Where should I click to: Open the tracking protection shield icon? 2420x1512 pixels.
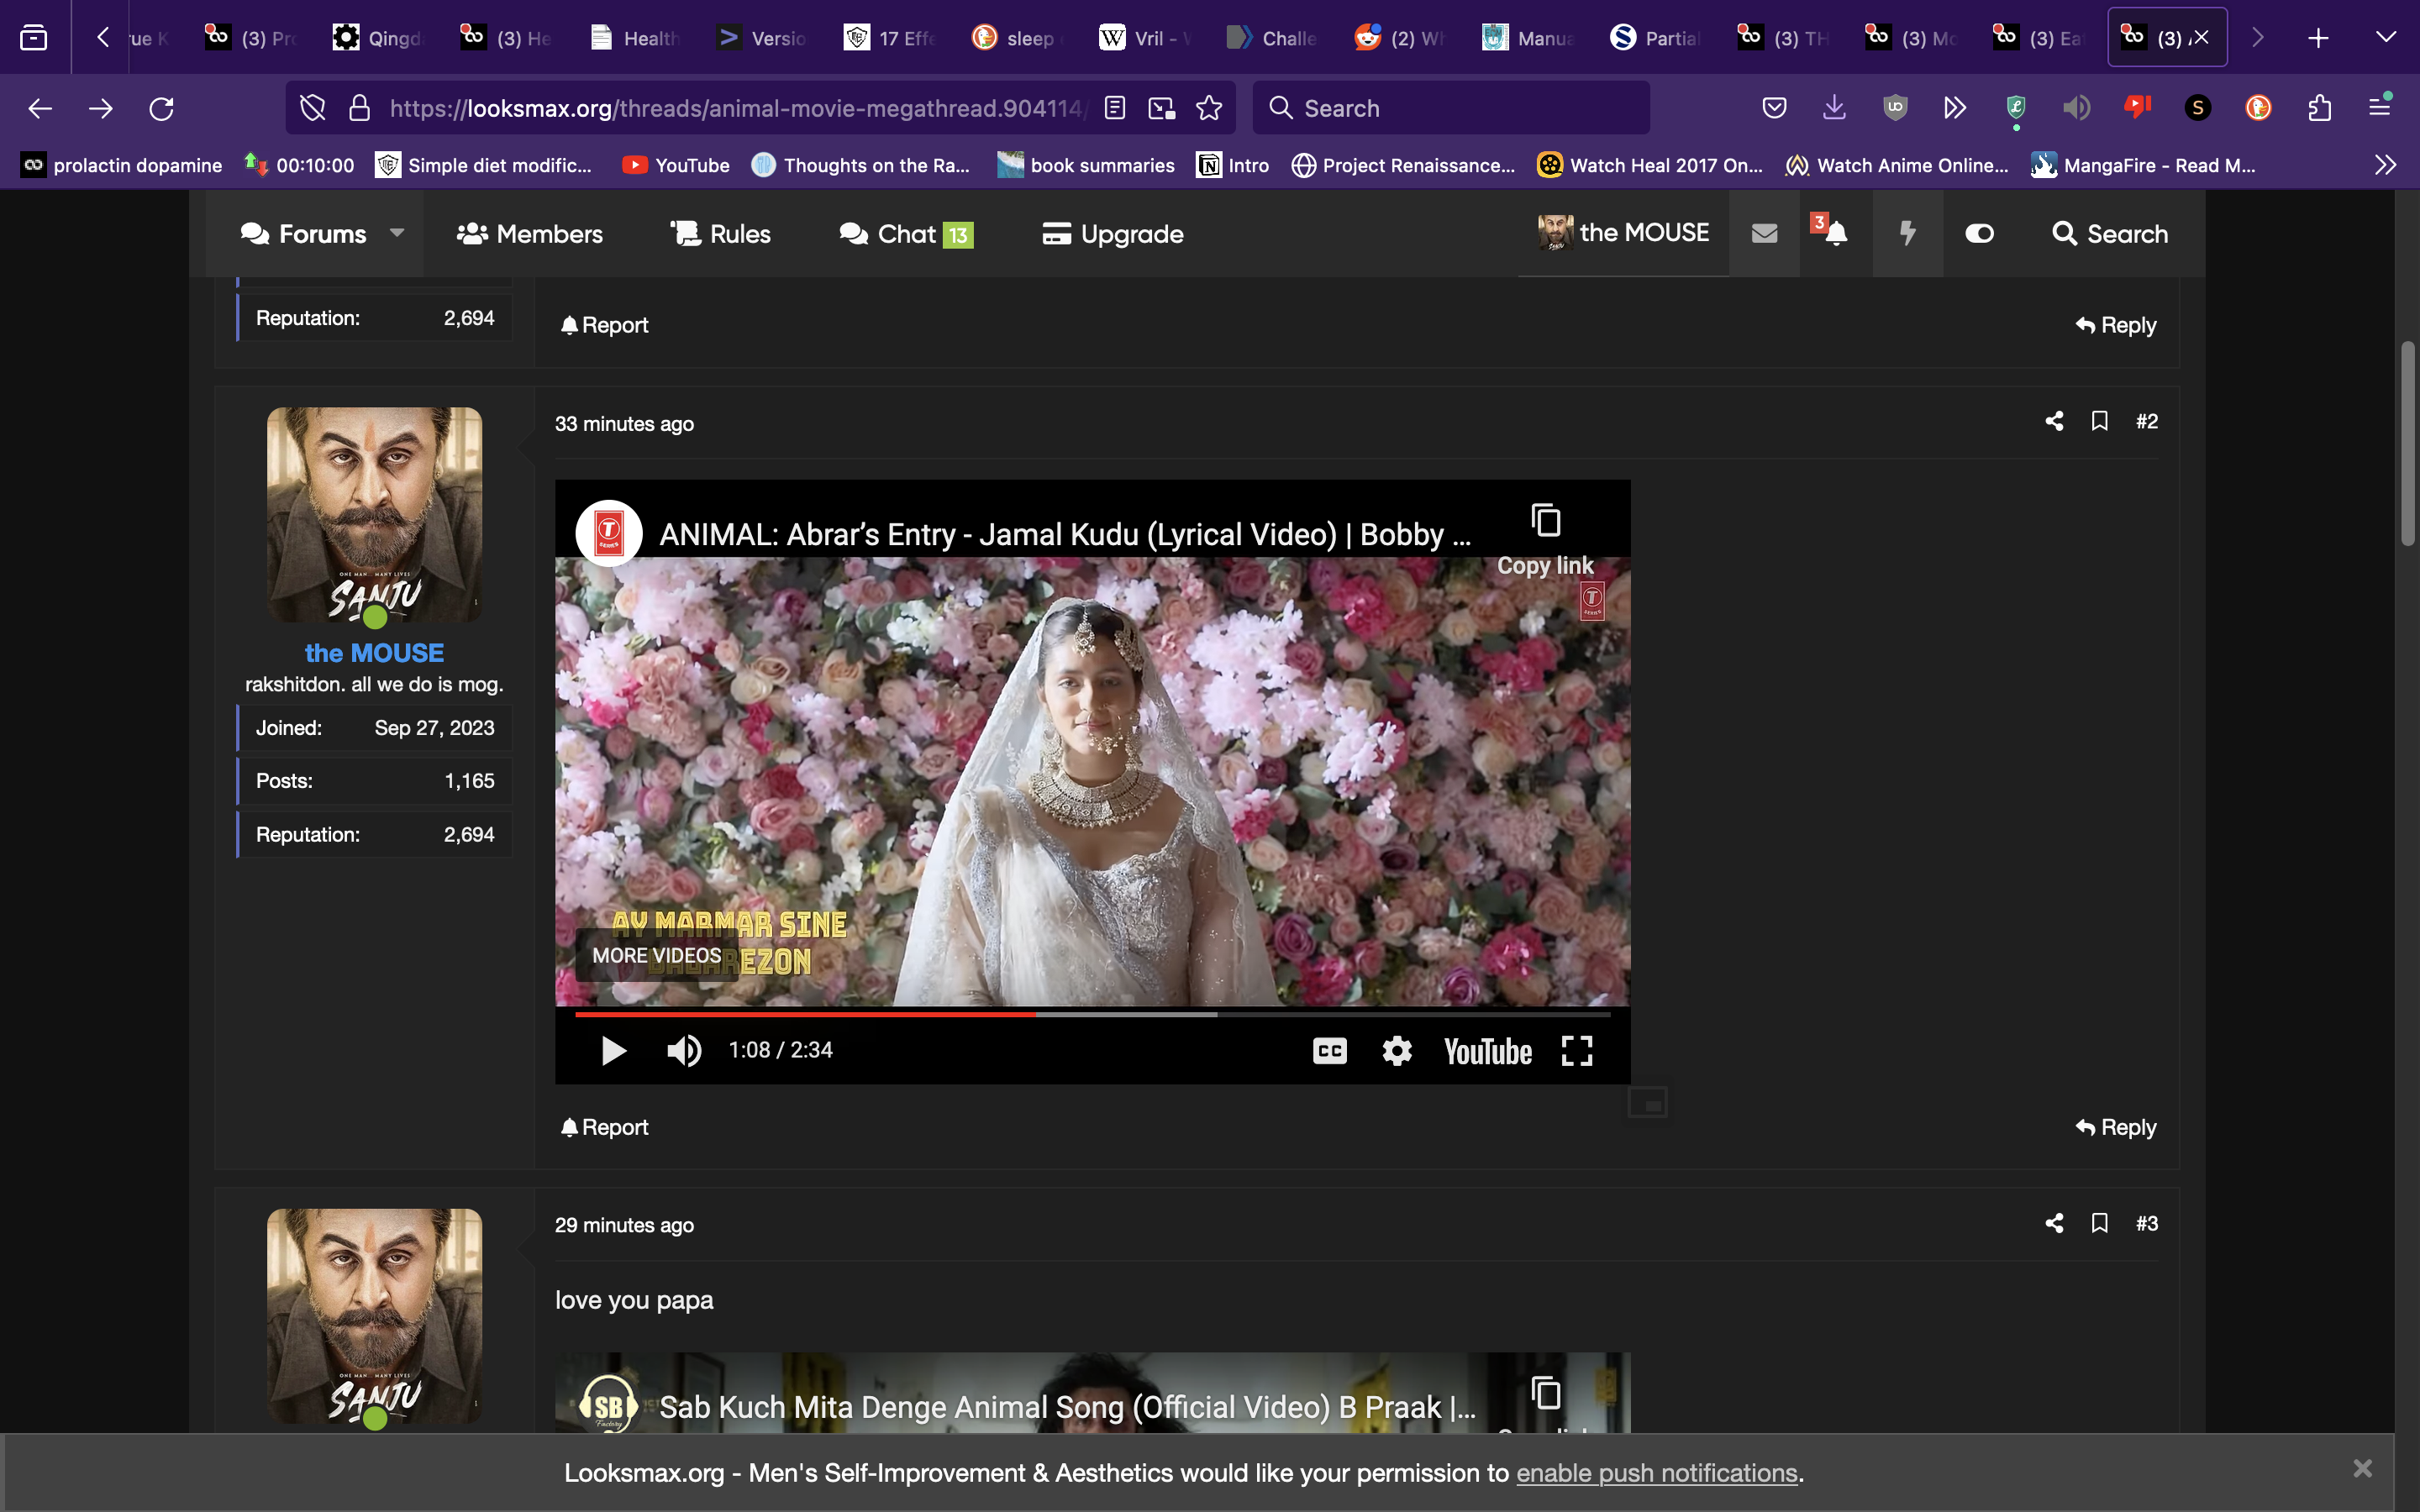(313, 108)
